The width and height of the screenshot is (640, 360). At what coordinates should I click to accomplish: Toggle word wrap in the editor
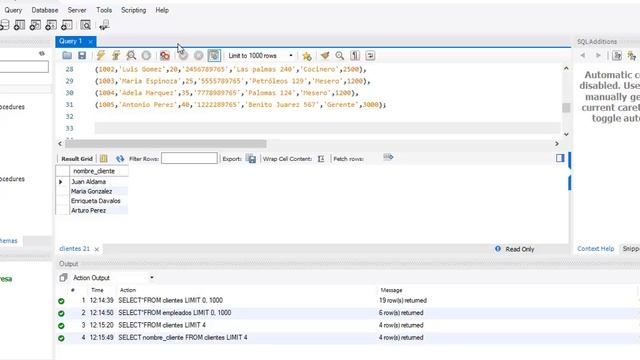pos(370,56)
